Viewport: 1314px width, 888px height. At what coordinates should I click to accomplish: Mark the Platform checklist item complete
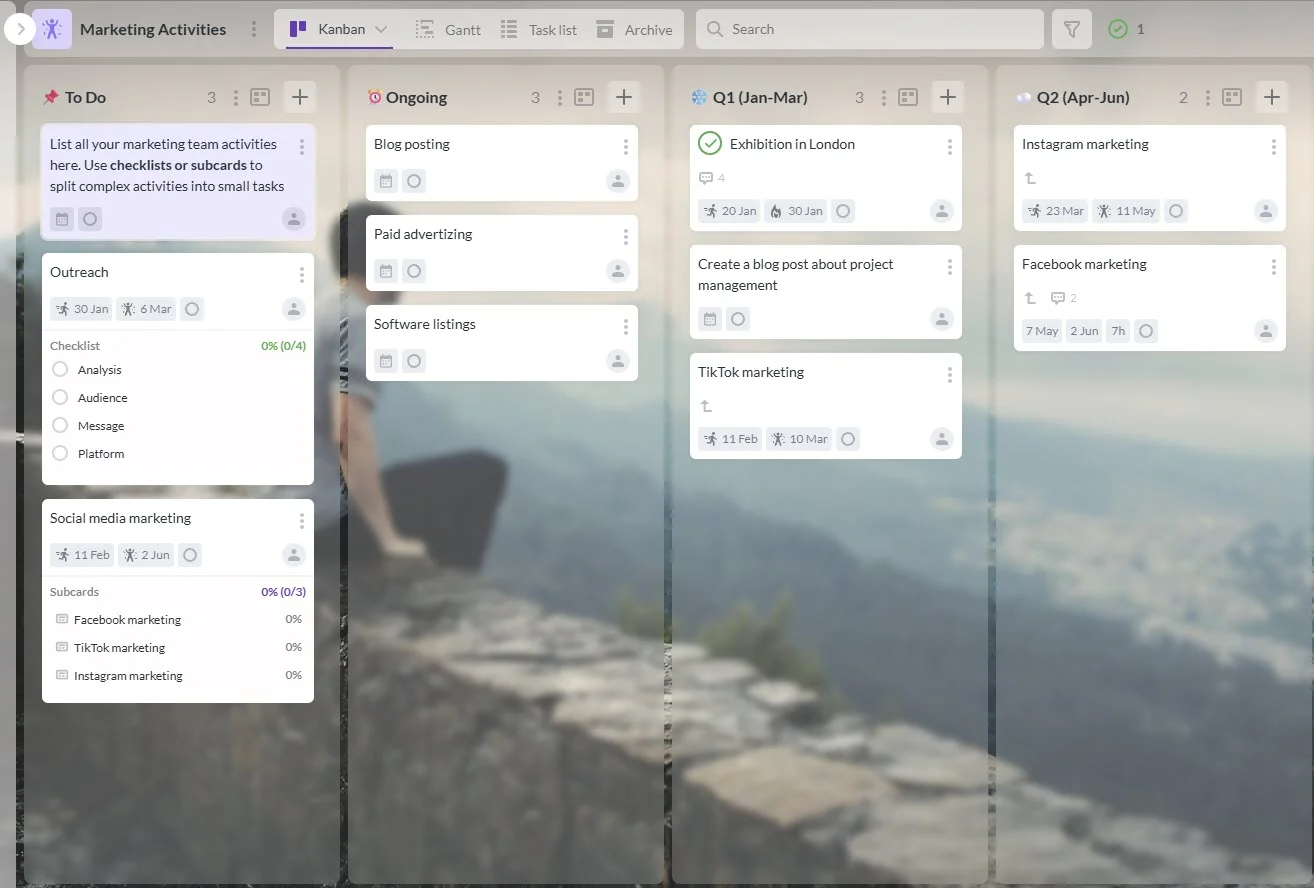[x=59, y=453]
